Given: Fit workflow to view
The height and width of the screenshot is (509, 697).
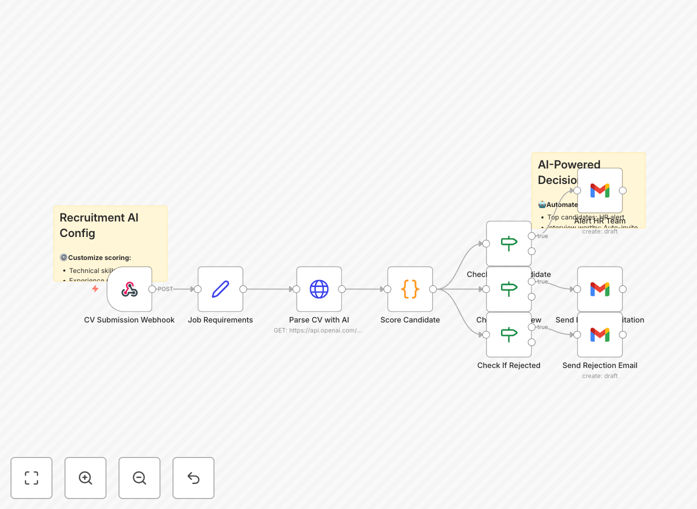Looking at the screenshot, I should coord(32,478).
